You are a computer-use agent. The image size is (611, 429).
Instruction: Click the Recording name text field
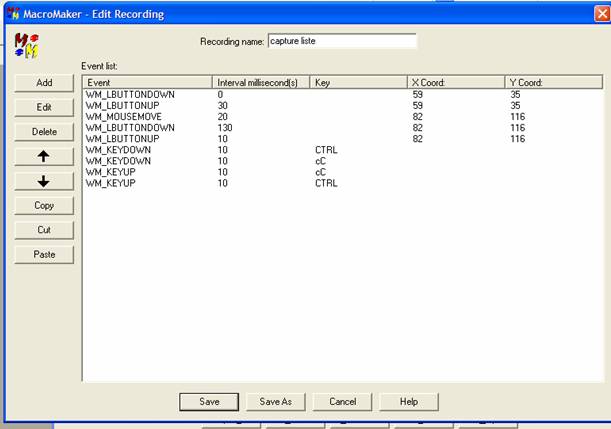point(341,42)
